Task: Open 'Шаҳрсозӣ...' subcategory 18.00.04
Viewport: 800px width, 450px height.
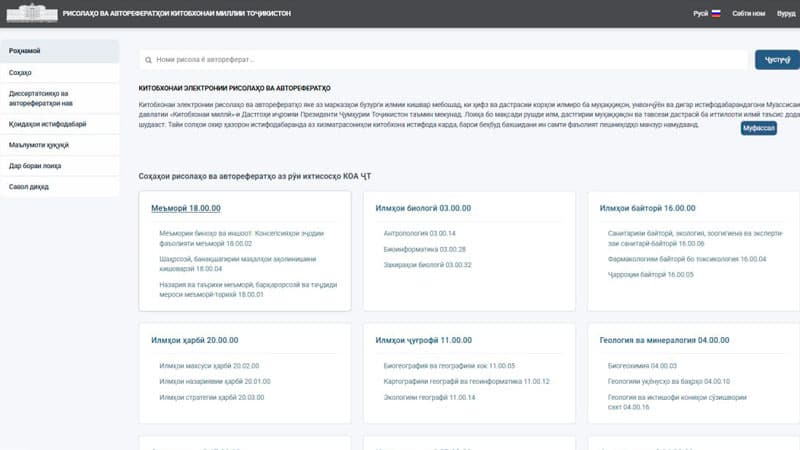Action: click(238, 264)
